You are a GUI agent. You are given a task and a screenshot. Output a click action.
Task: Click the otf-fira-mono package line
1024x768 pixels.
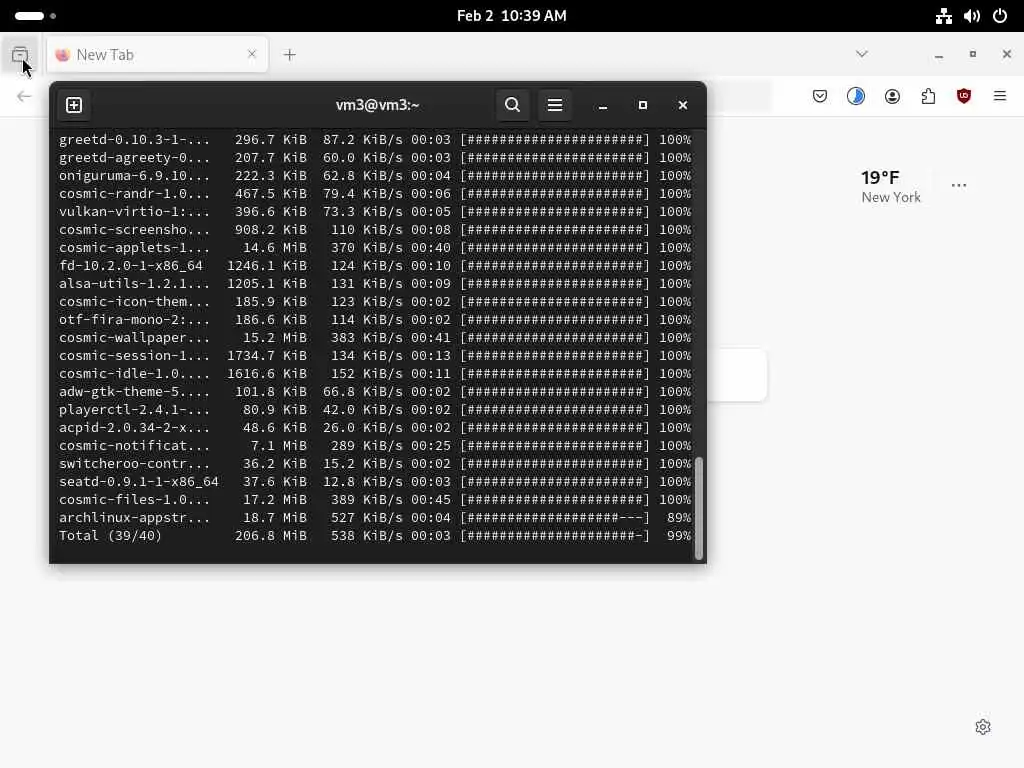pyautogui.click(x=375, y=320)
